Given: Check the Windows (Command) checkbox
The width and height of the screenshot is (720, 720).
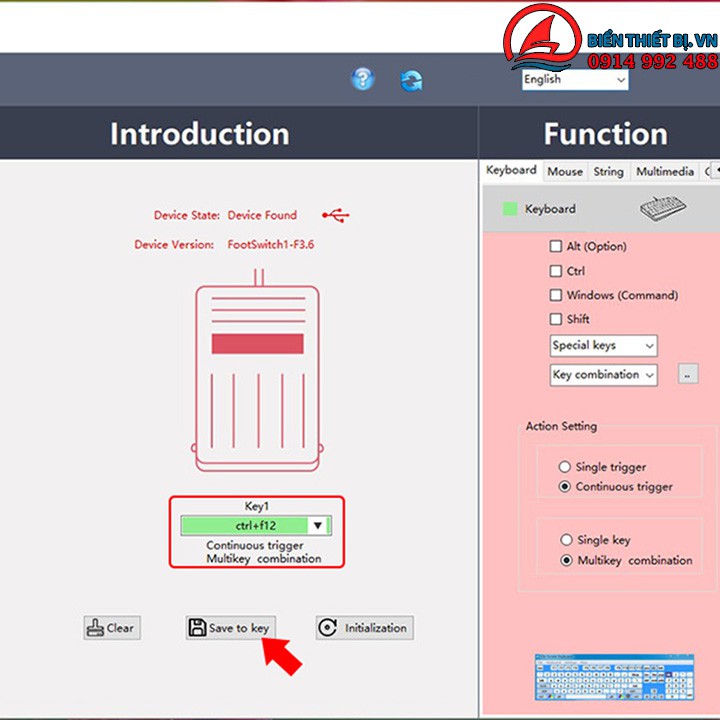Looking at the screenshot, I should click(x=556, y=295).
